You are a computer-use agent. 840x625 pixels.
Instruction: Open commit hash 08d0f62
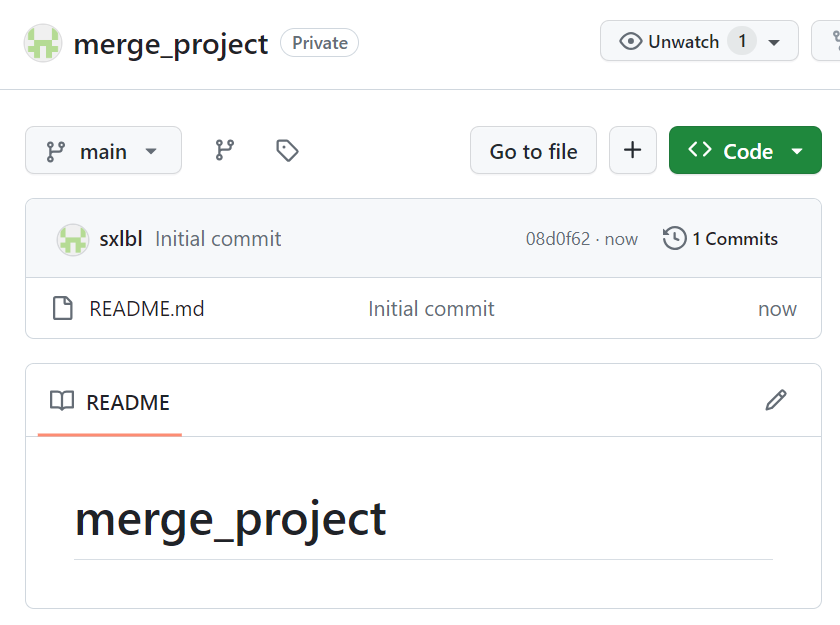(x=557, y=239)
